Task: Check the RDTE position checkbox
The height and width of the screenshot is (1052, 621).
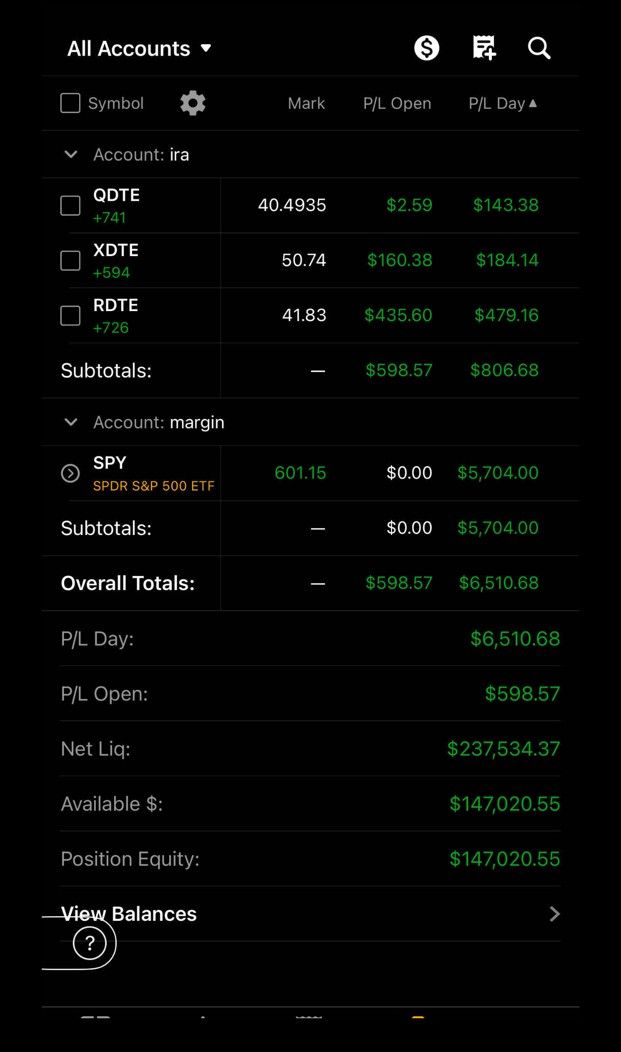Action: click(70, 315)
